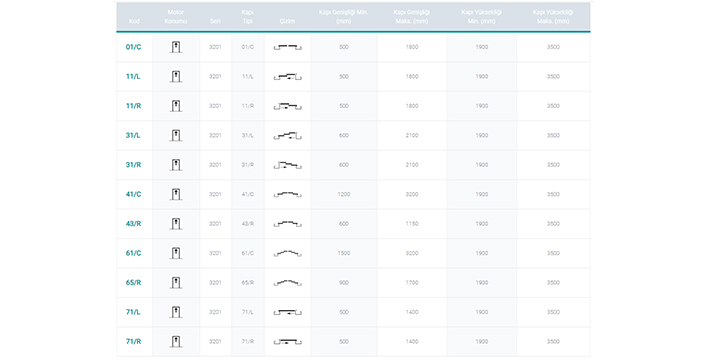Open the 11/R code link

point(134,106)
